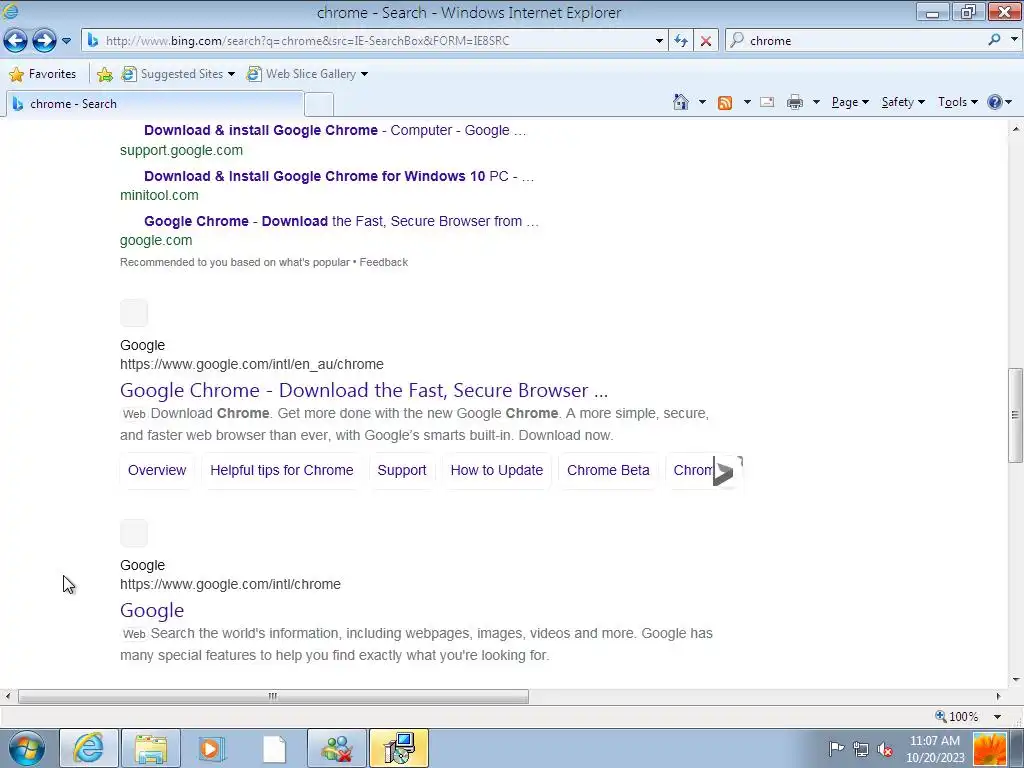This screenshot has width=1024, height=768.
Task: Click the Internet Explorer taskbar icon
Action: point(89,748)
